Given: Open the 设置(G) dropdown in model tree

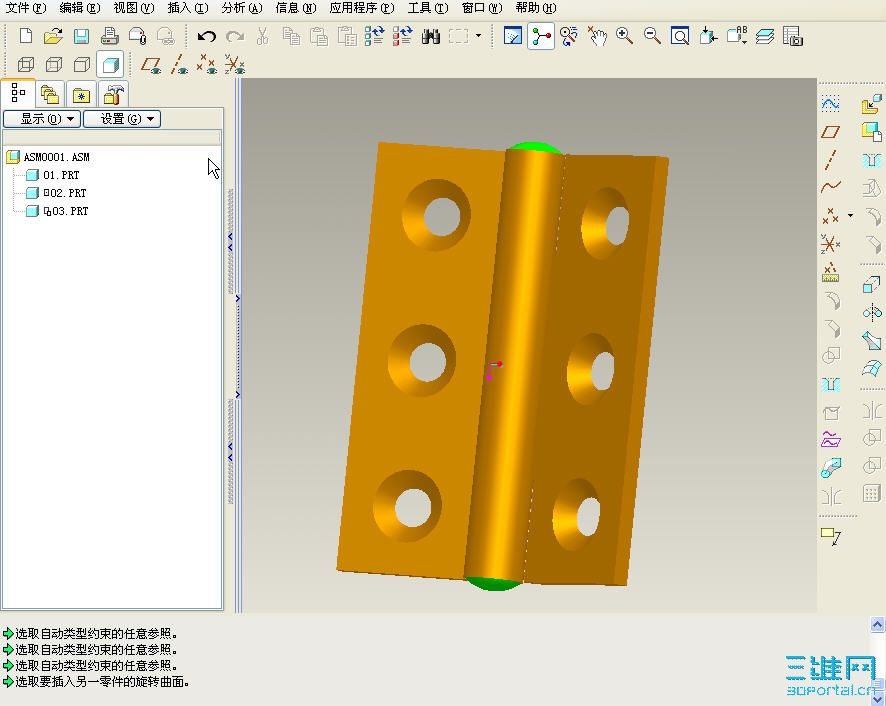Looking at the screenshot, I should coord(122,119).
